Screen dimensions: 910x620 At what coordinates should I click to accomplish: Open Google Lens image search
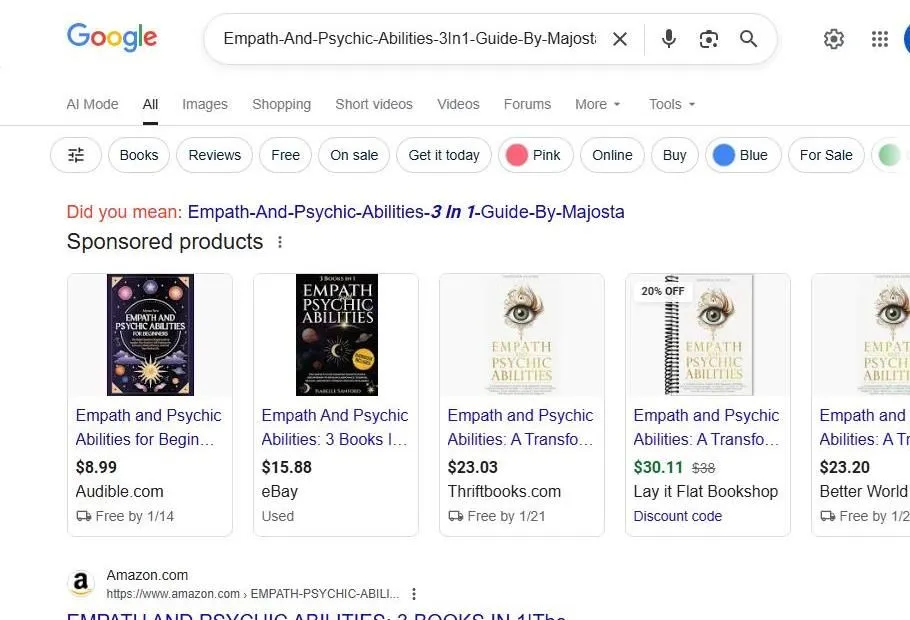pyautogui.click(x=709, y=39)
